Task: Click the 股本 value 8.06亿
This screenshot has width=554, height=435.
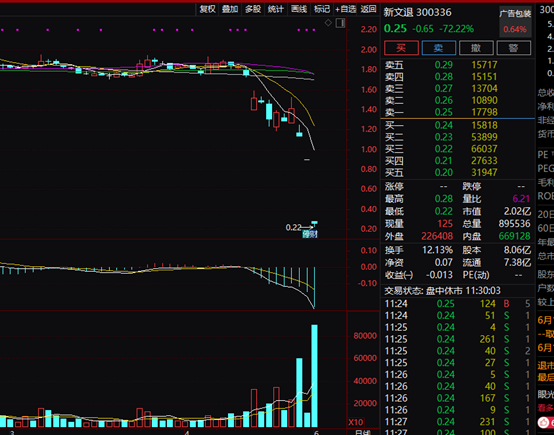Action: coord(517,250)
